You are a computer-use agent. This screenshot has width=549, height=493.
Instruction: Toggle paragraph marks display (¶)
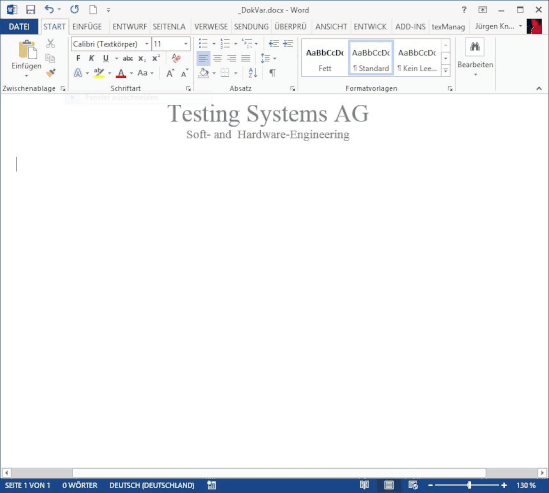272,73
